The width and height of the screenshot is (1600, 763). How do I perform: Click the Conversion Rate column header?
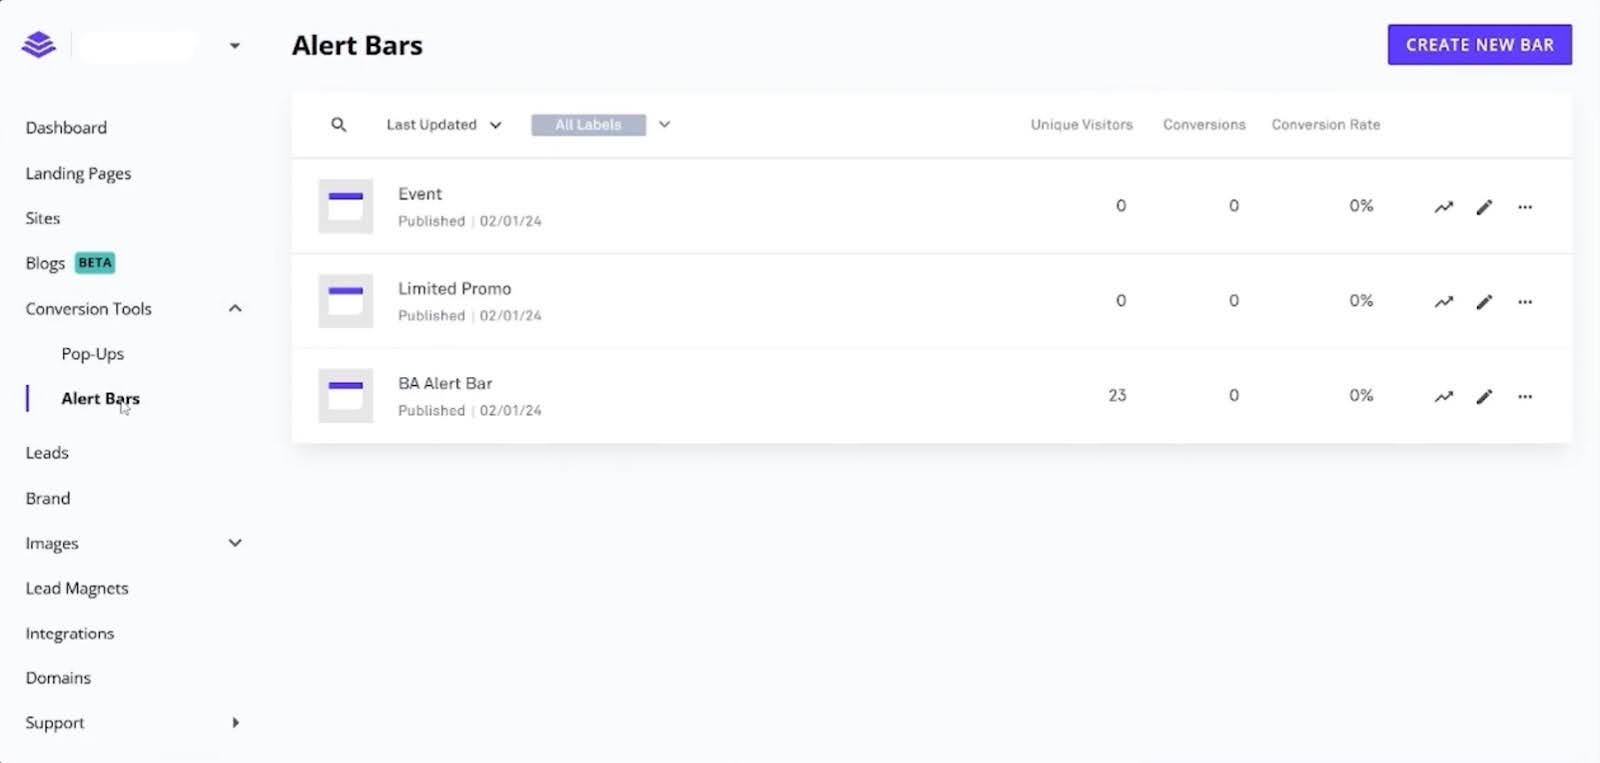1326,125
